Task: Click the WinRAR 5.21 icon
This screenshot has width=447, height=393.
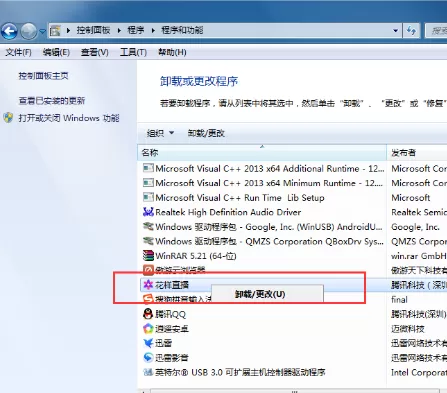Action: pyautogui.click(x=148, y=256)
